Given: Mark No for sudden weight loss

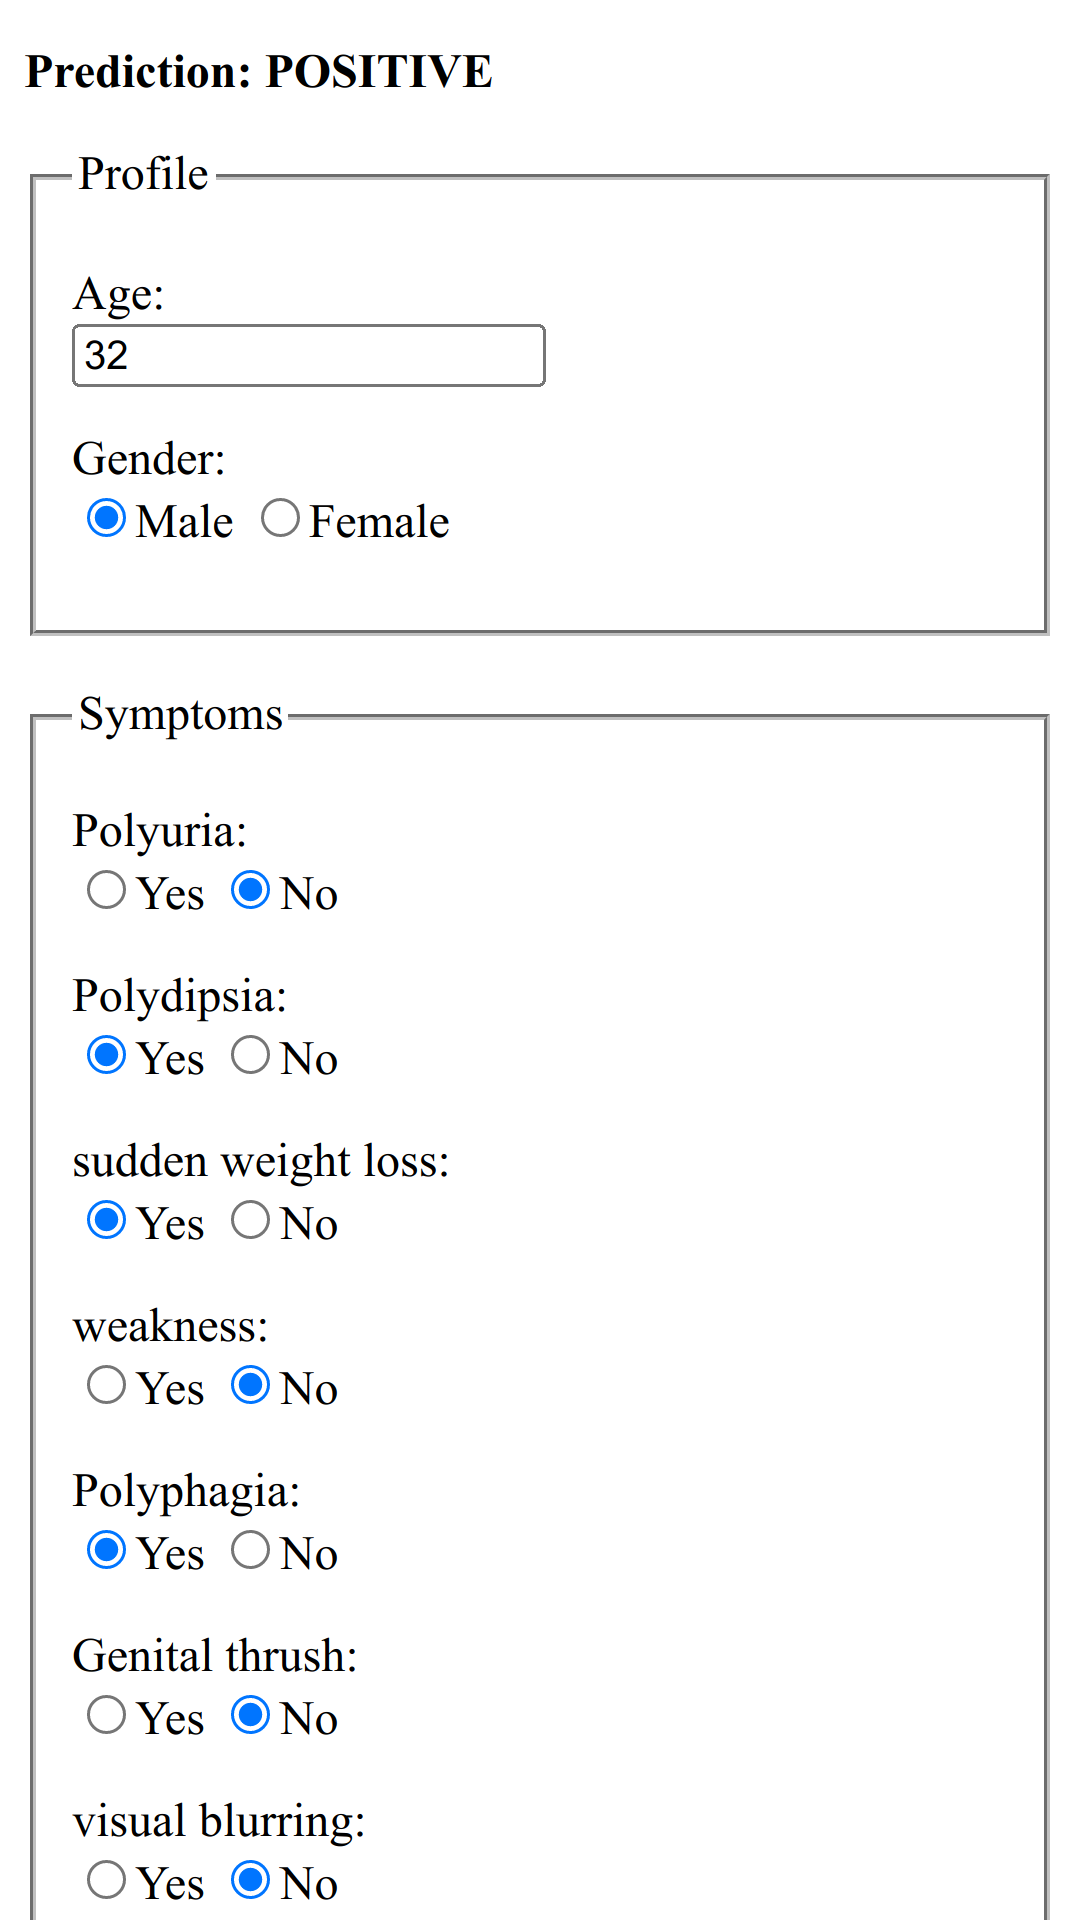Looking at the screenshot, I should click(x=251, y=1220).
